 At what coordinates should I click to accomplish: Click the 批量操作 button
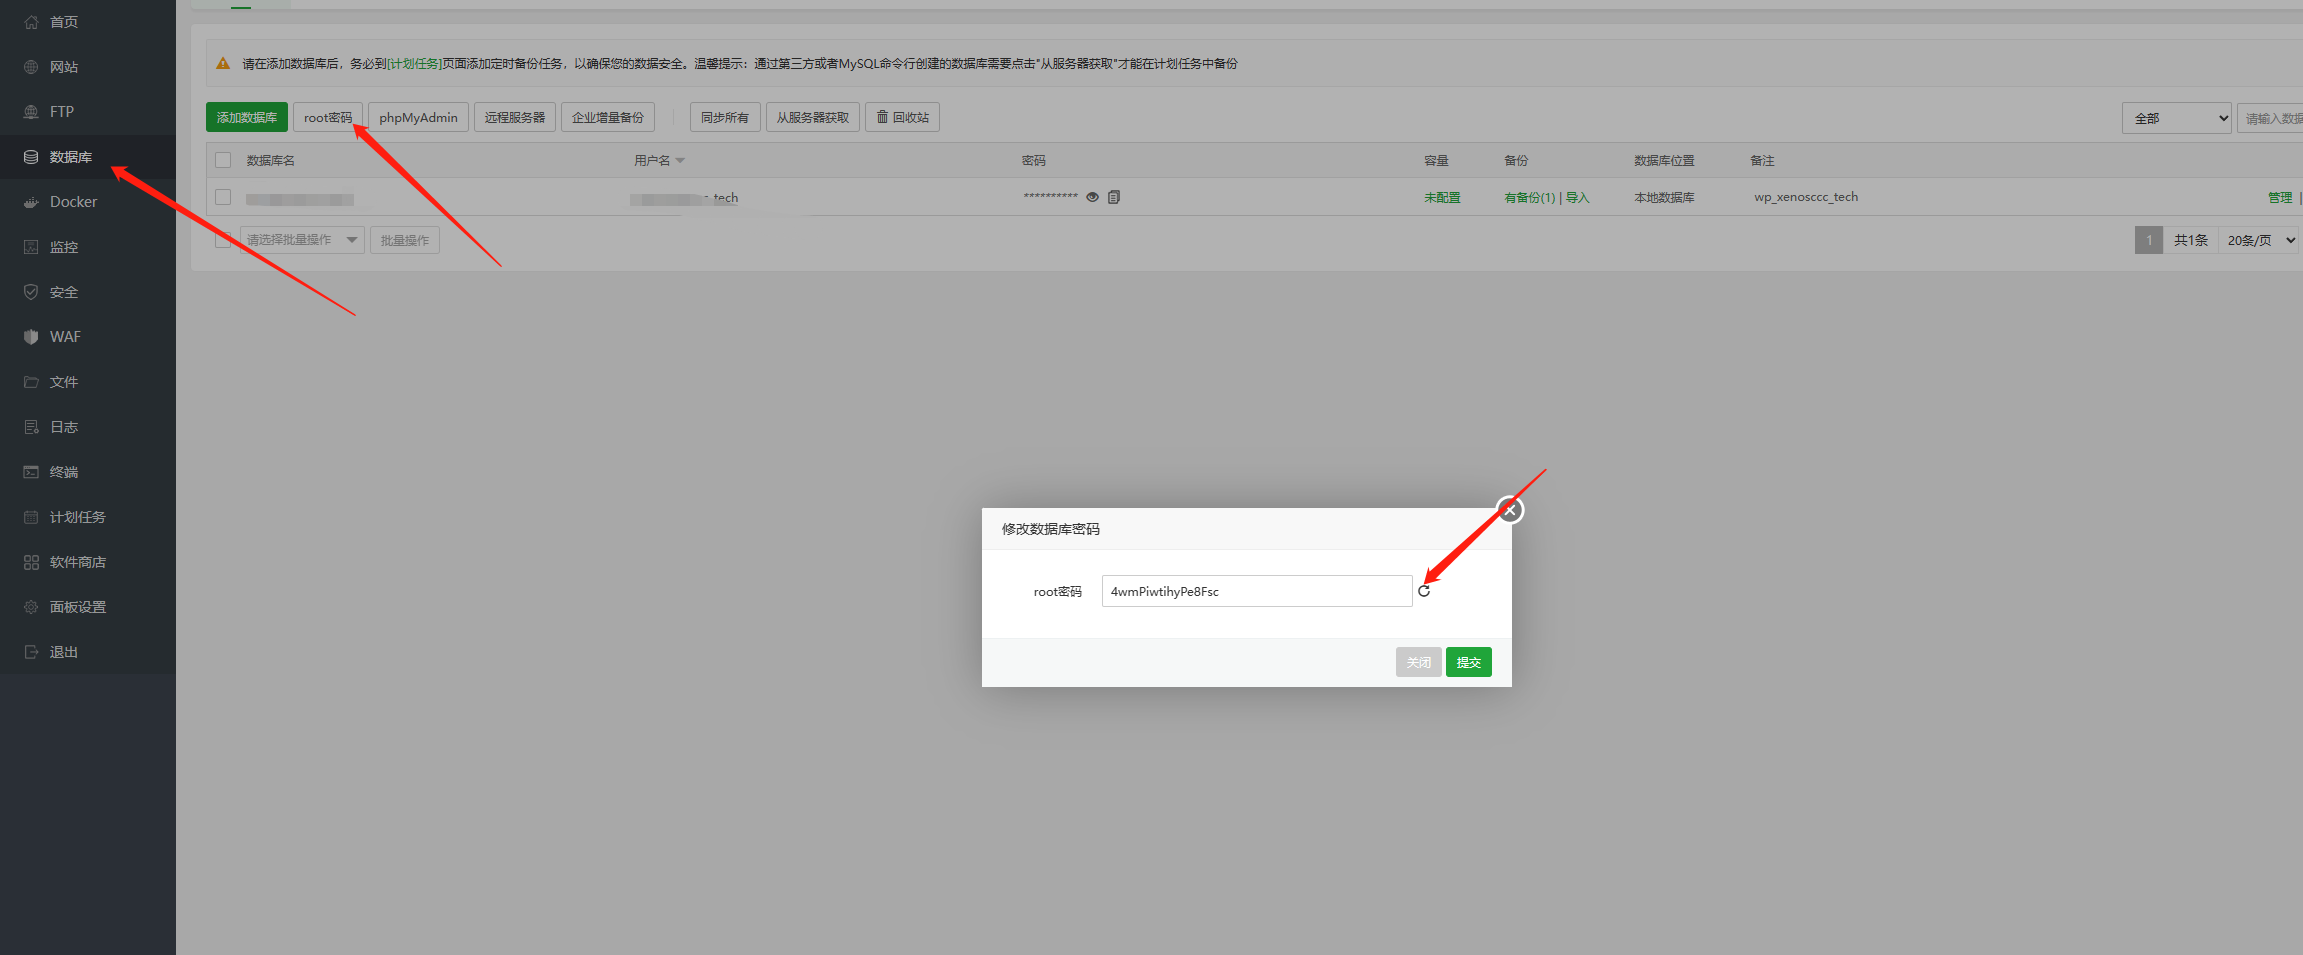(x=405, y=240)
